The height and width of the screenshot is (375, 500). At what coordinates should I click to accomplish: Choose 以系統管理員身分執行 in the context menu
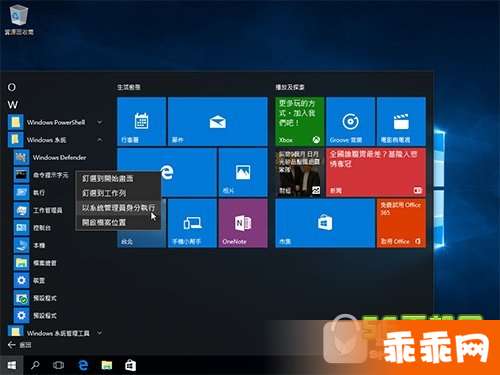(118, 208)
